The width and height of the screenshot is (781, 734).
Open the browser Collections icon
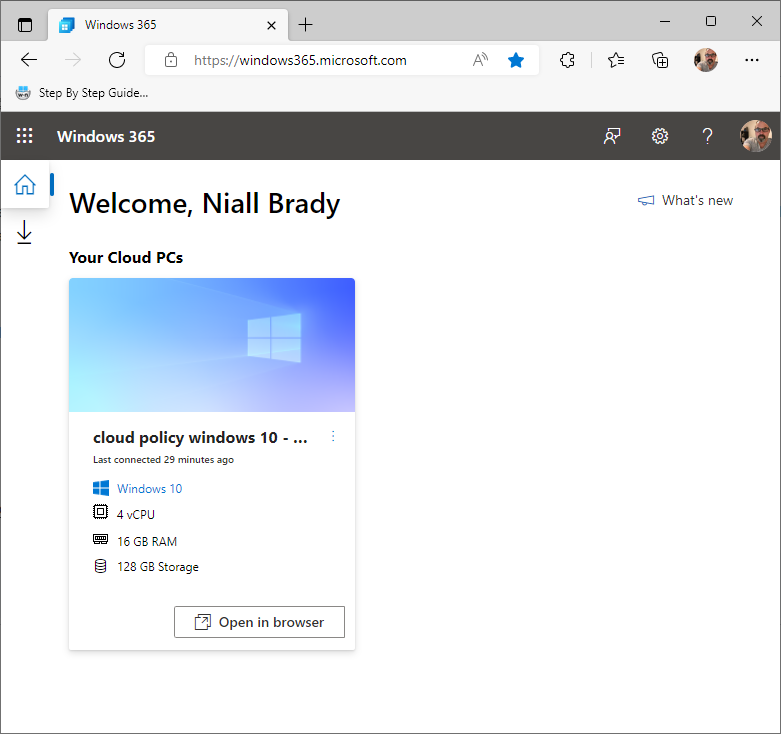click(x=660, y=60)
